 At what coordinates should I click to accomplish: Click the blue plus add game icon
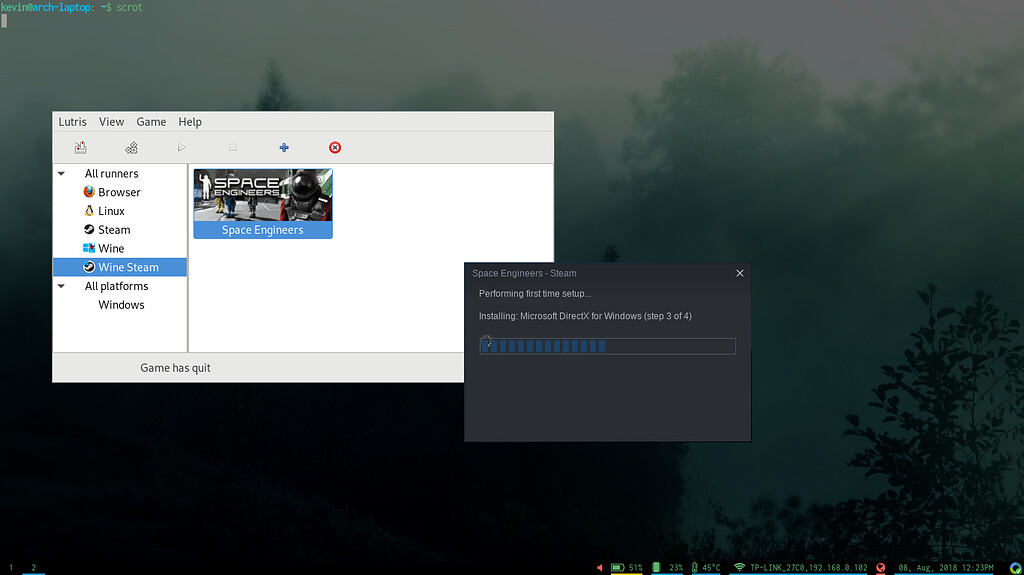(x=284, y=148)
